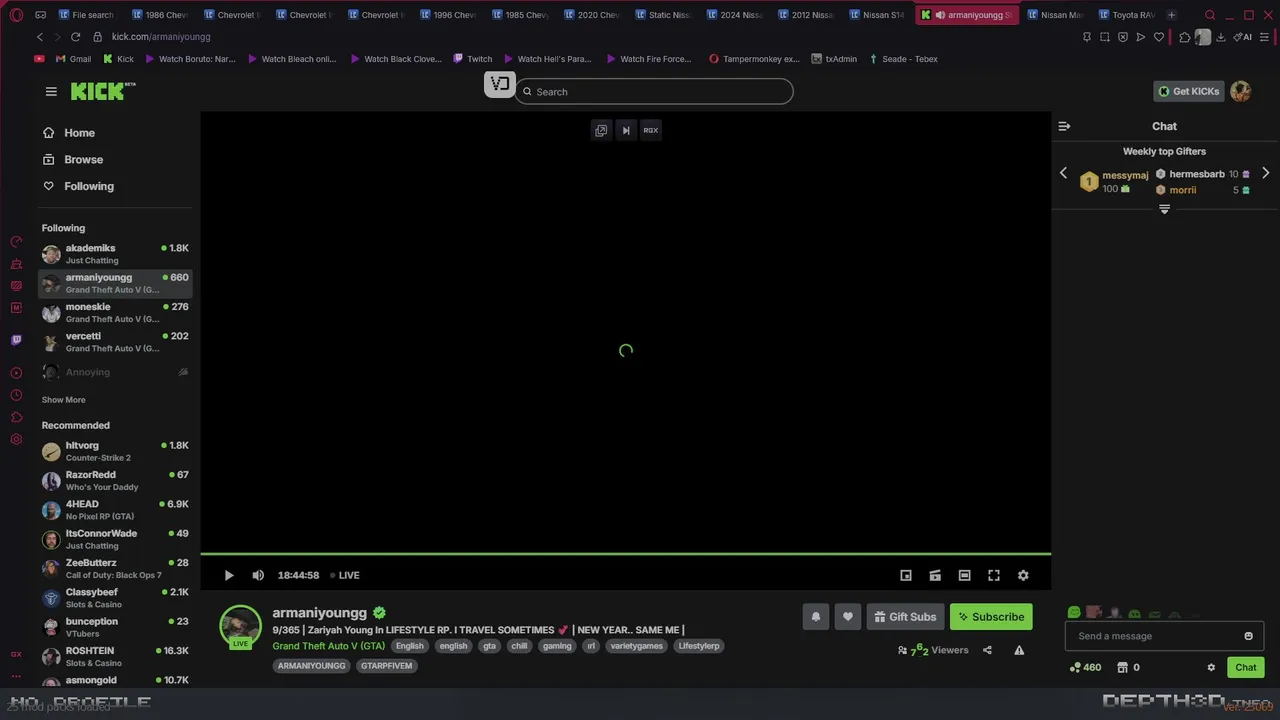Open recommended channel ROSHTEIN
This screenshot has width=1280, height=720.
click(x=115, y=657)
